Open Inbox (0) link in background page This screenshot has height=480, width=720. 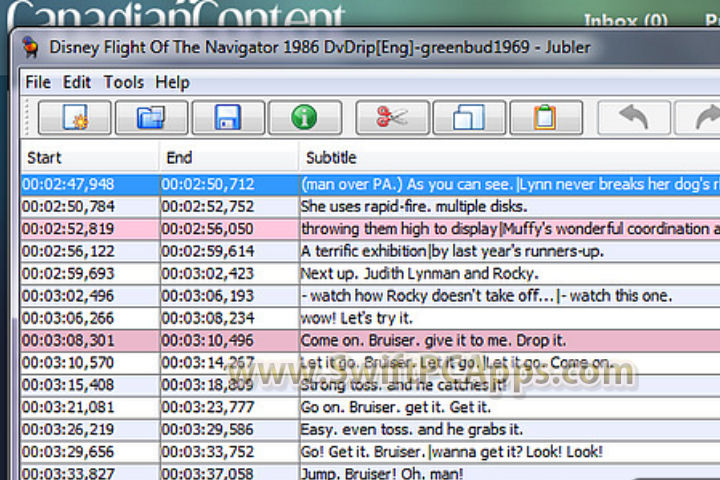pyautogui.click(x=625, y=21)
